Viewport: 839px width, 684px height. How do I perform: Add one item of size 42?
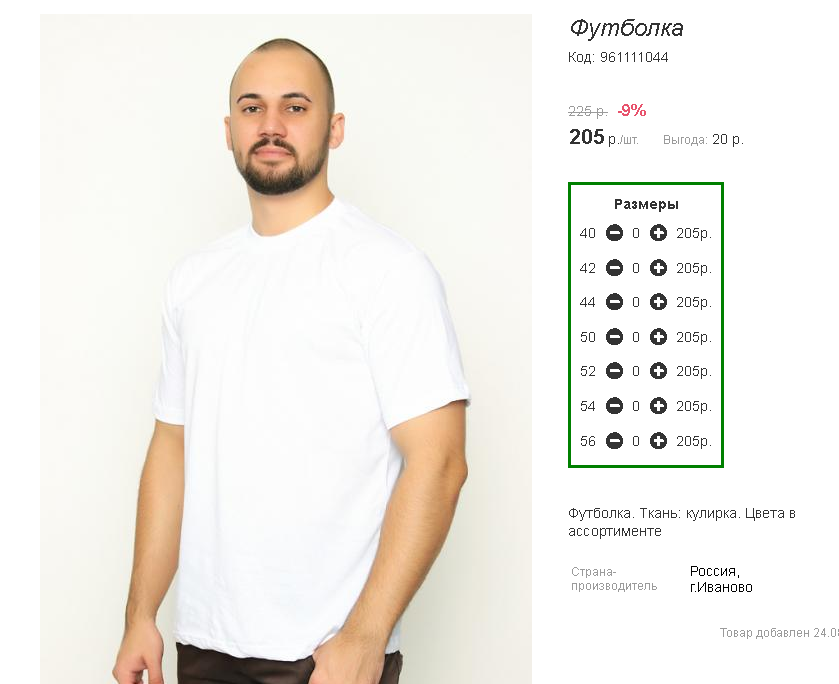pos(658,268)
